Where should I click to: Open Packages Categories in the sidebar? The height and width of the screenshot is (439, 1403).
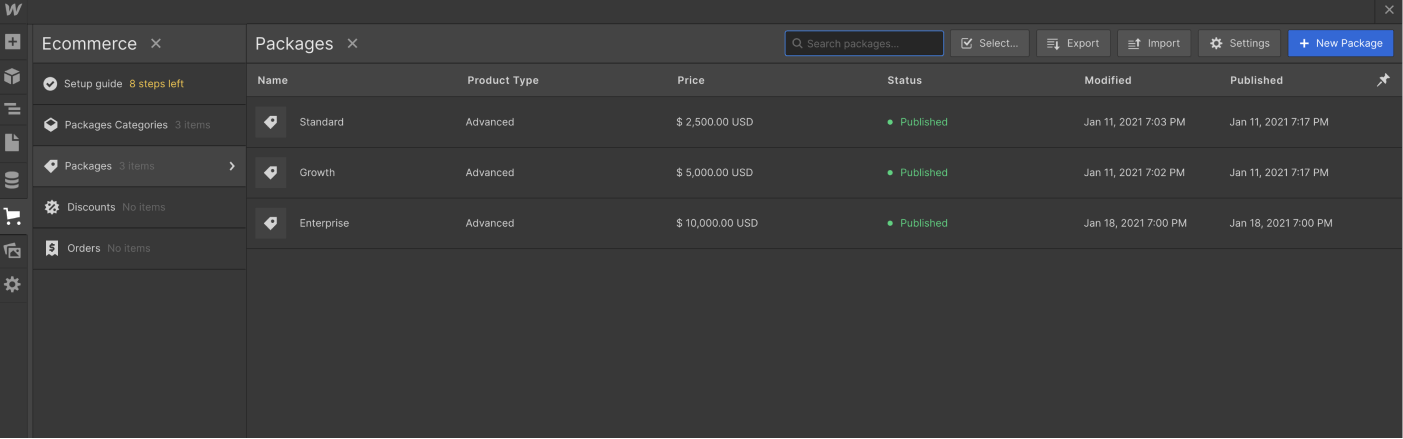116,125
